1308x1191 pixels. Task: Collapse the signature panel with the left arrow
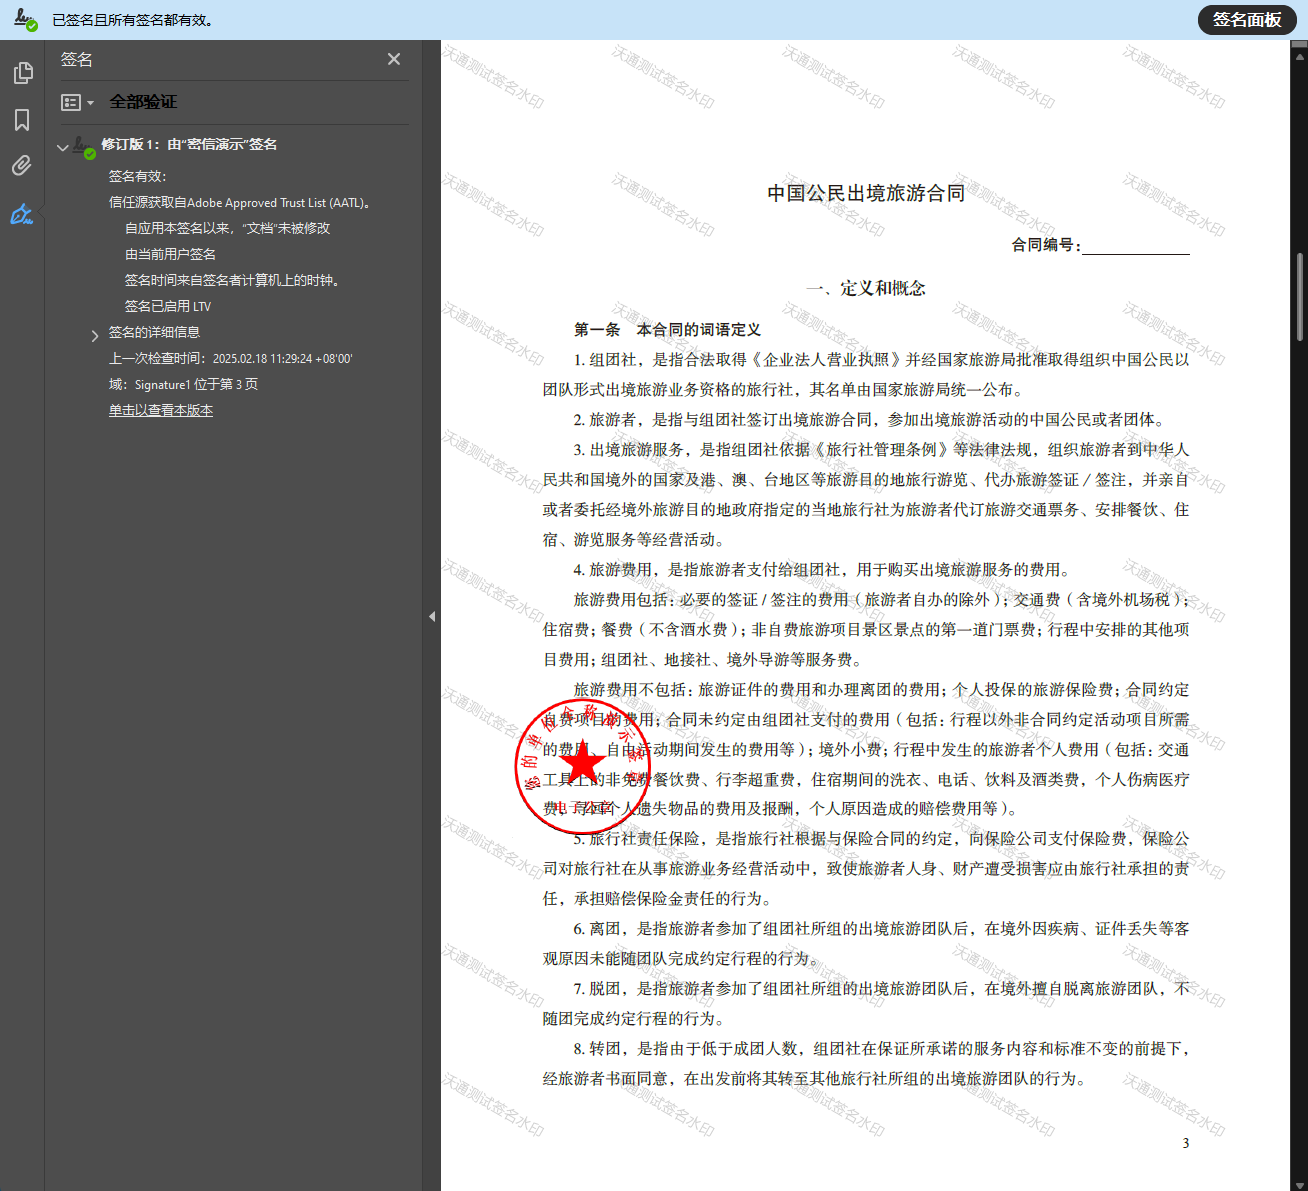point(432,617)
